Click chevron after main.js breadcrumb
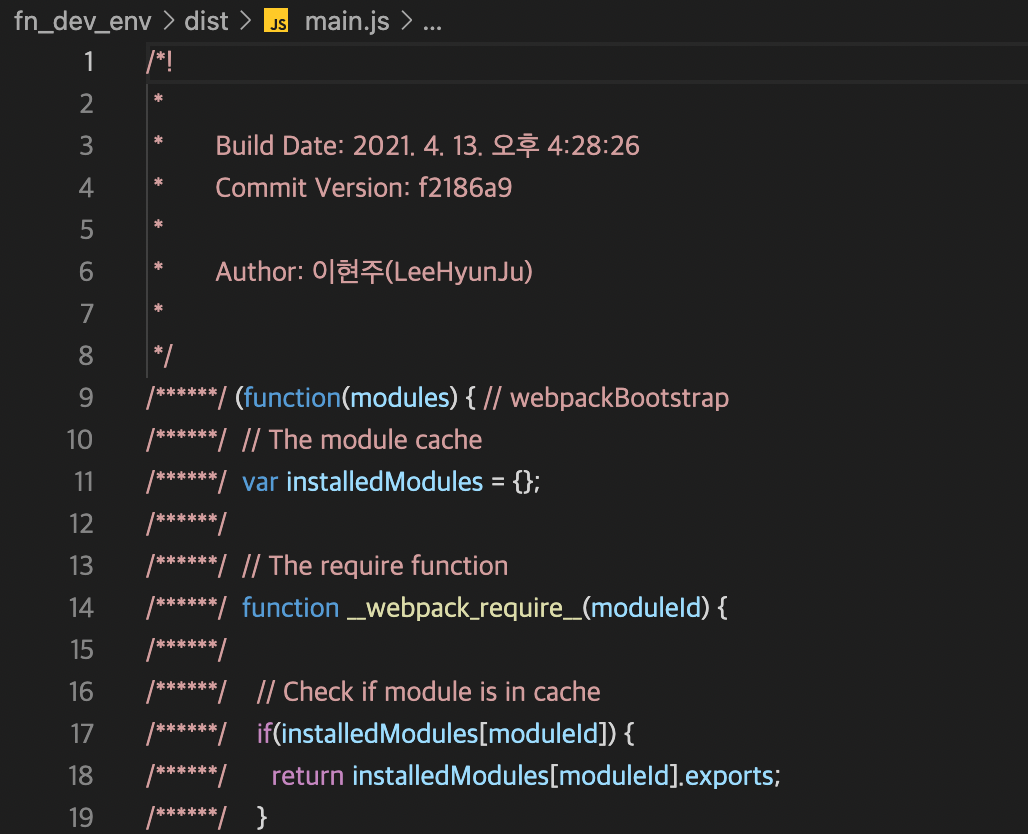The height and width of the screenshot is (834, 1028). tap(406, 22)
